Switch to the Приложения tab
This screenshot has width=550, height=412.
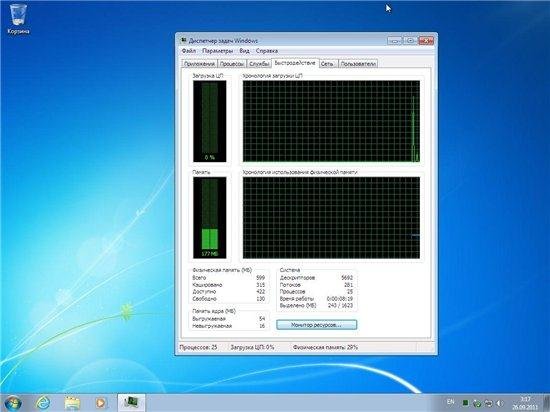pyautogui.click(x=199, y=64)
